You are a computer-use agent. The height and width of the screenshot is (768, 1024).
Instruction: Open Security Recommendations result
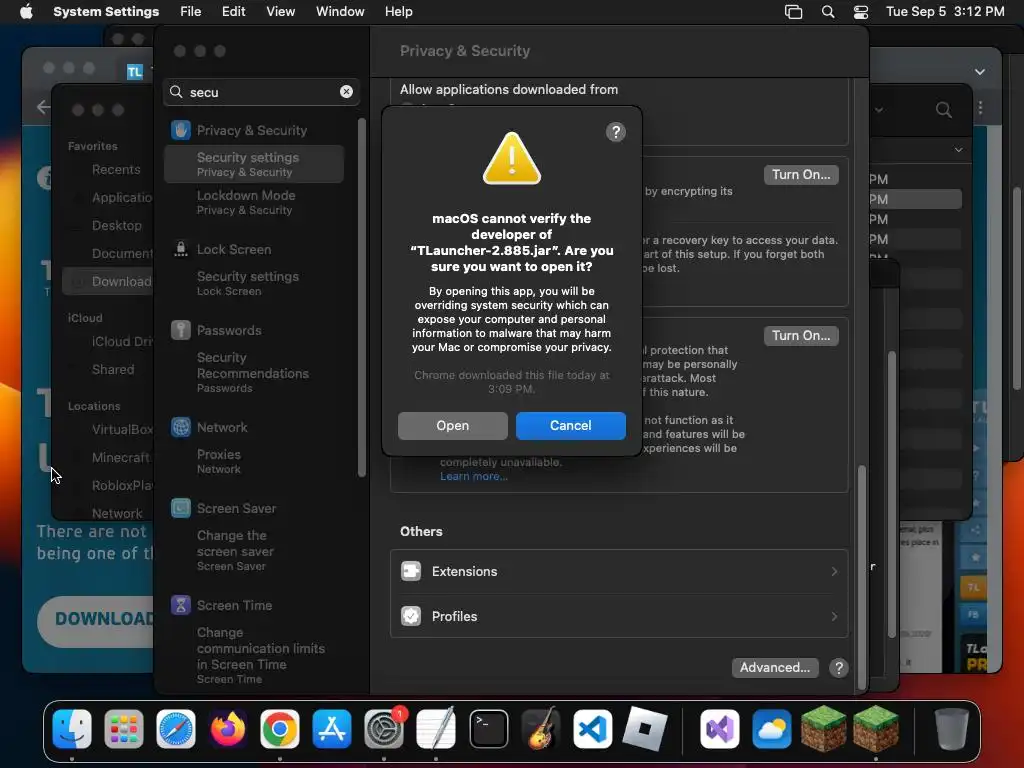[x=254, y=372]
